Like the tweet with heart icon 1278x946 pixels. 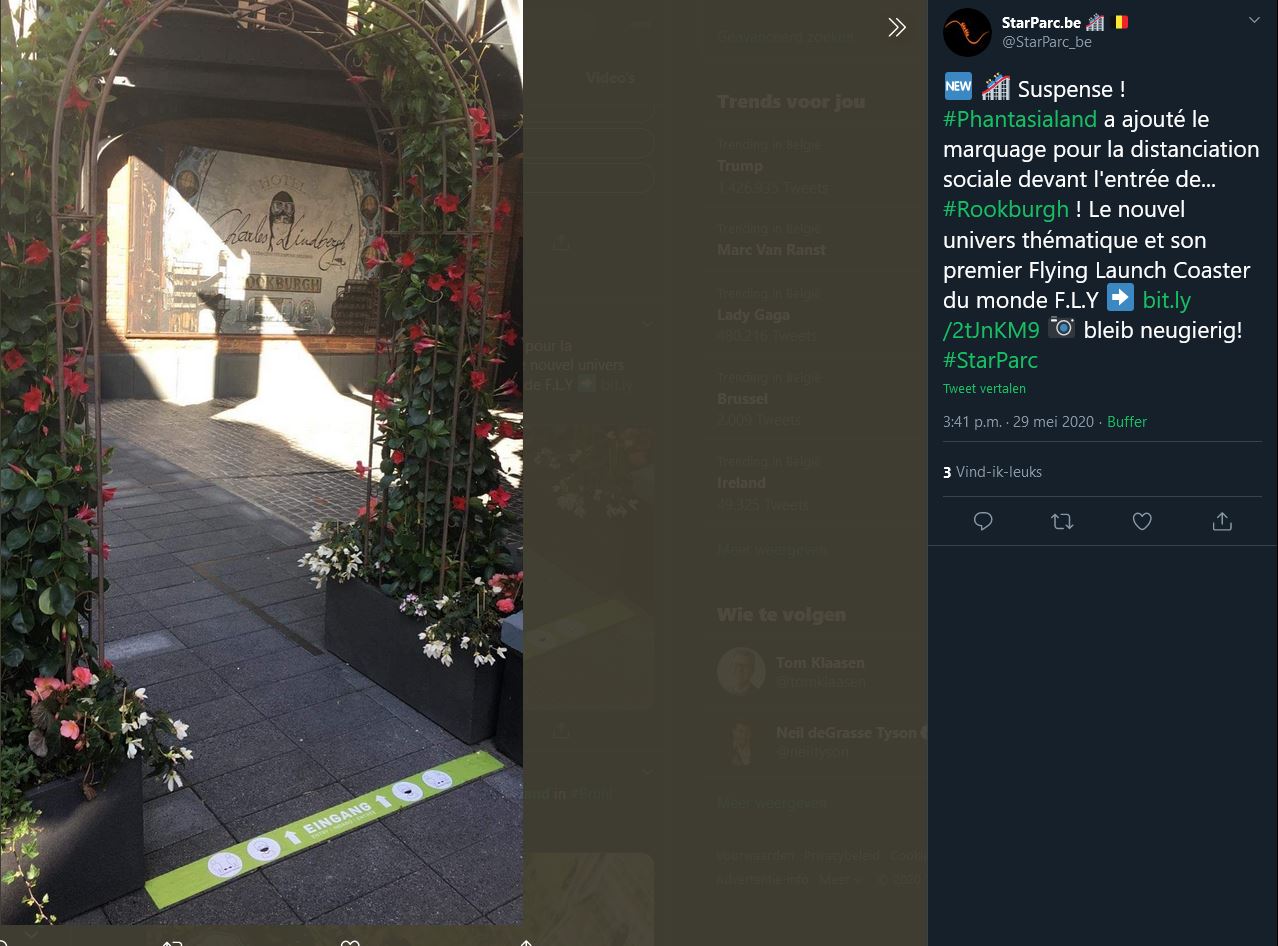[x=1142, y=521]
